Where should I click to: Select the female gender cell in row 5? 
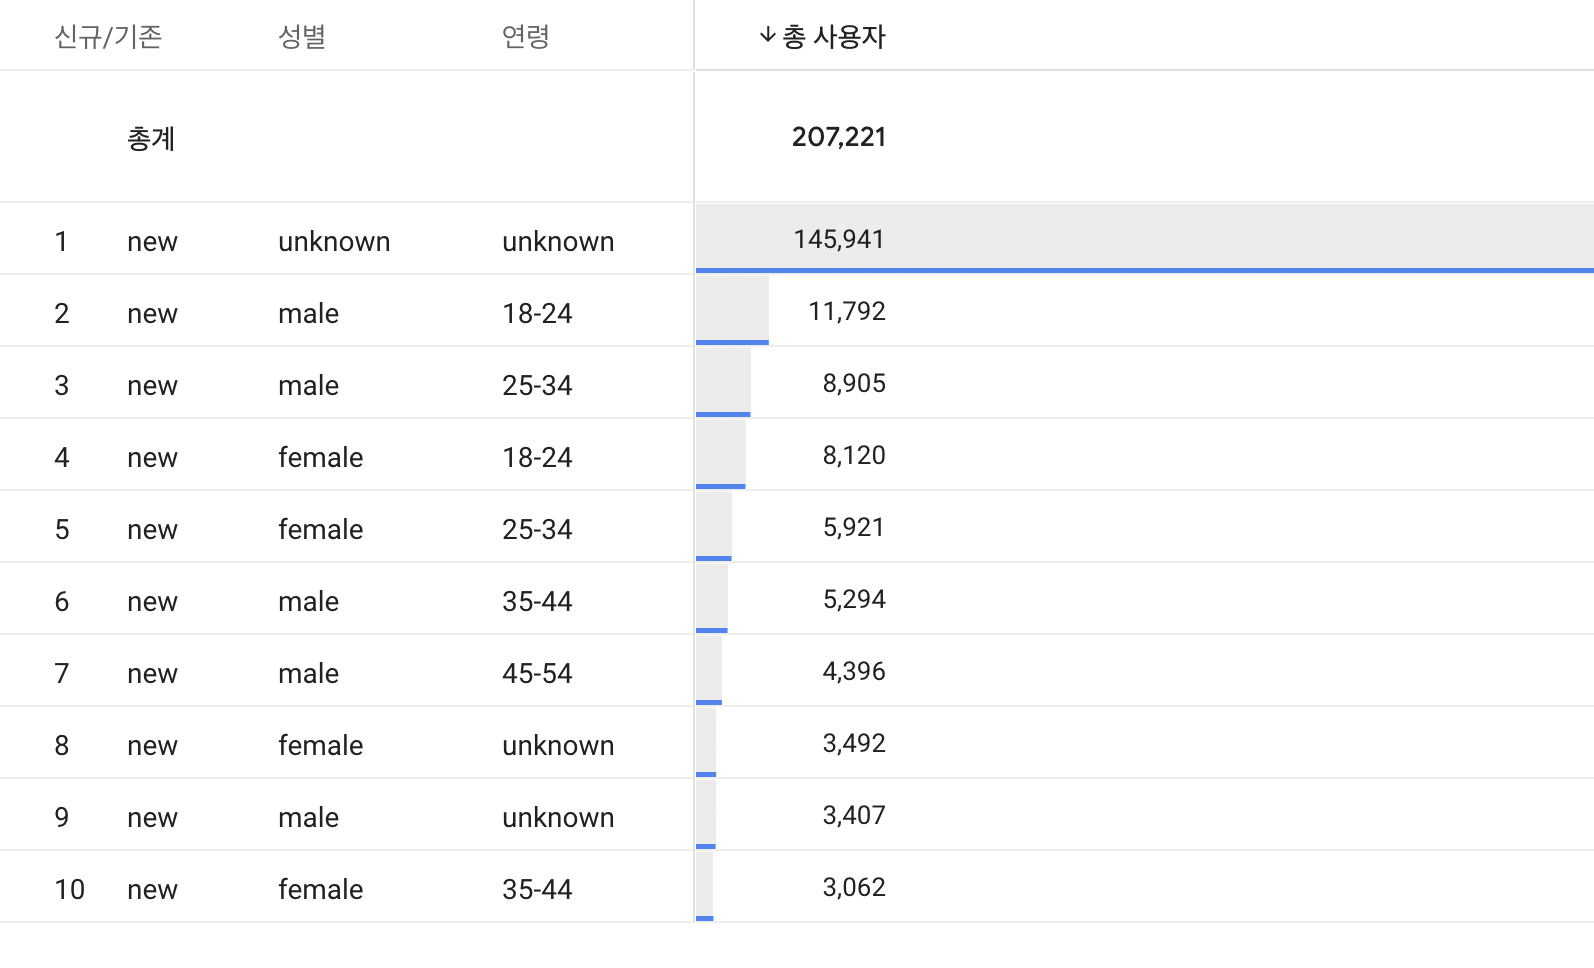coord(320,529)
